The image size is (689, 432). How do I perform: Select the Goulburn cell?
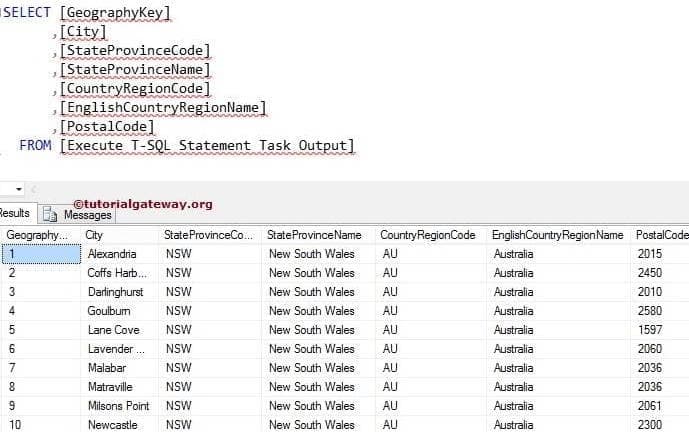tap(120, 311)
